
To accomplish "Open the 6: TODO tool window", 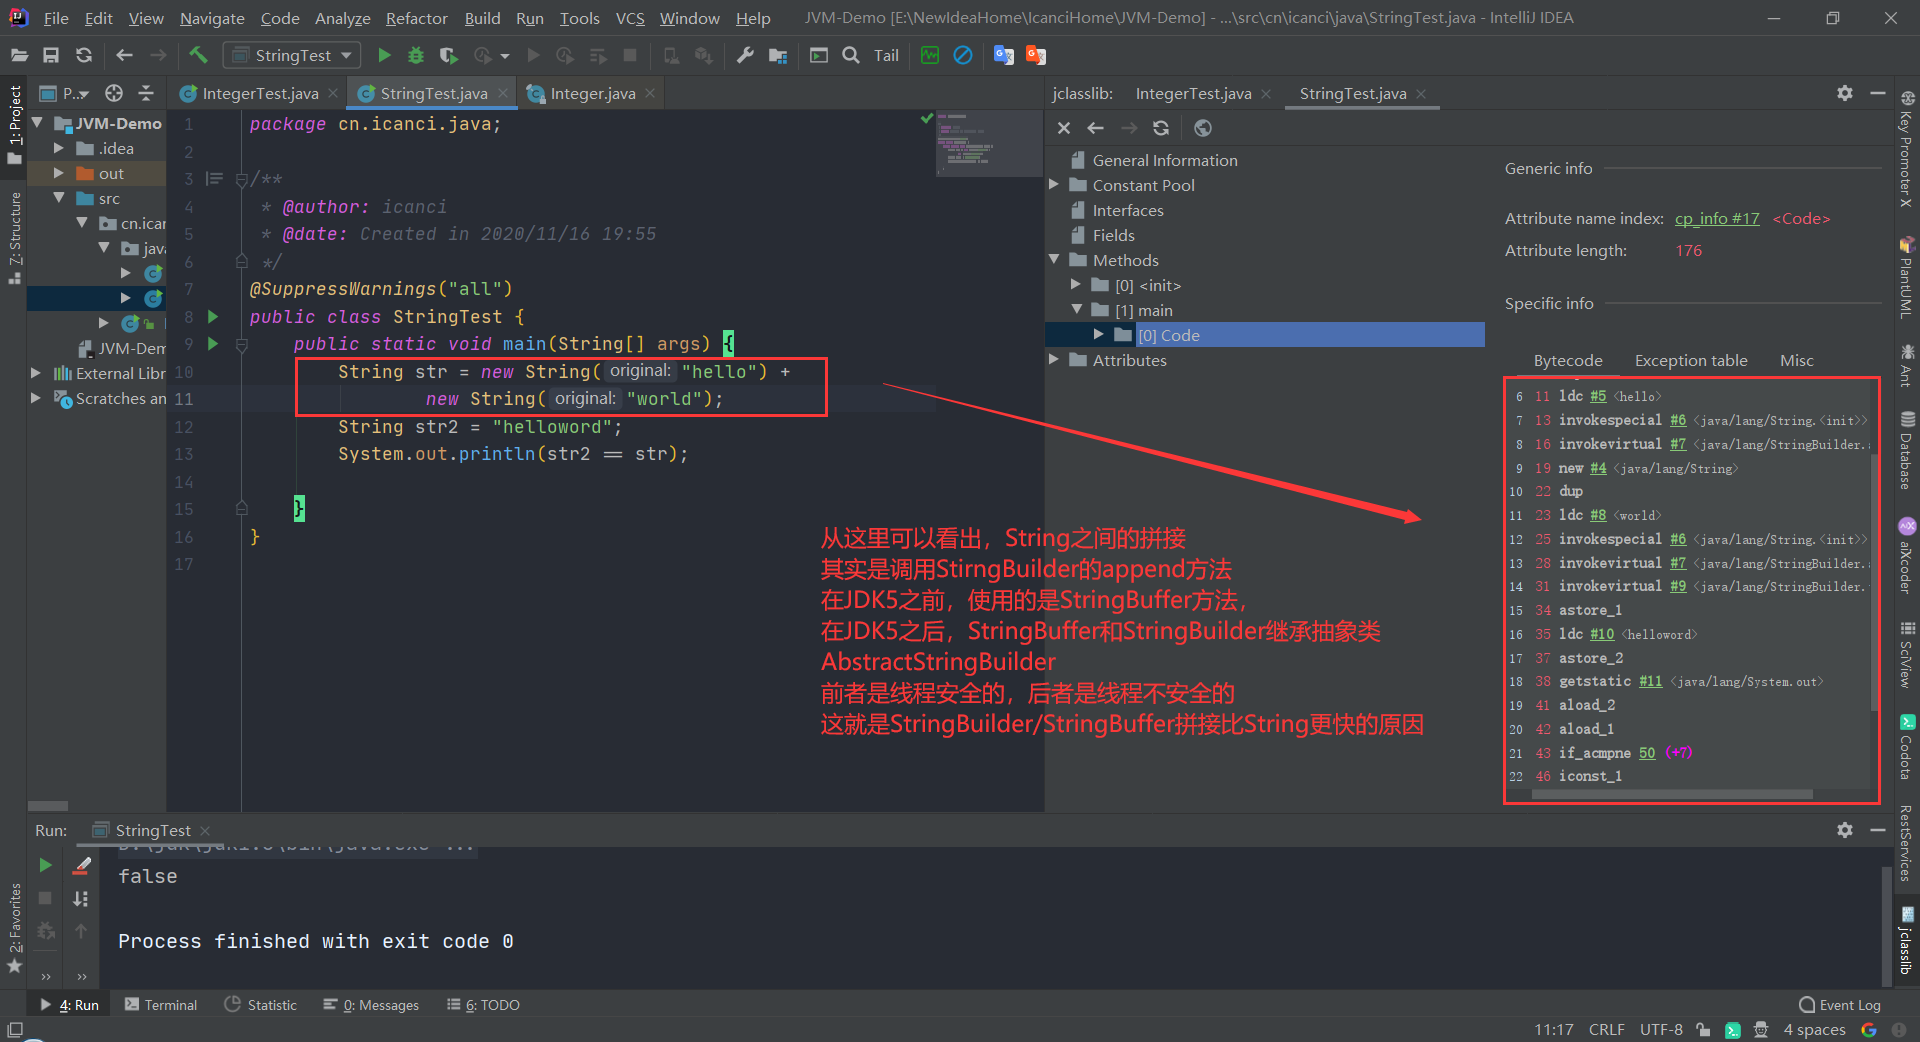I will [x=483, y=1005].
